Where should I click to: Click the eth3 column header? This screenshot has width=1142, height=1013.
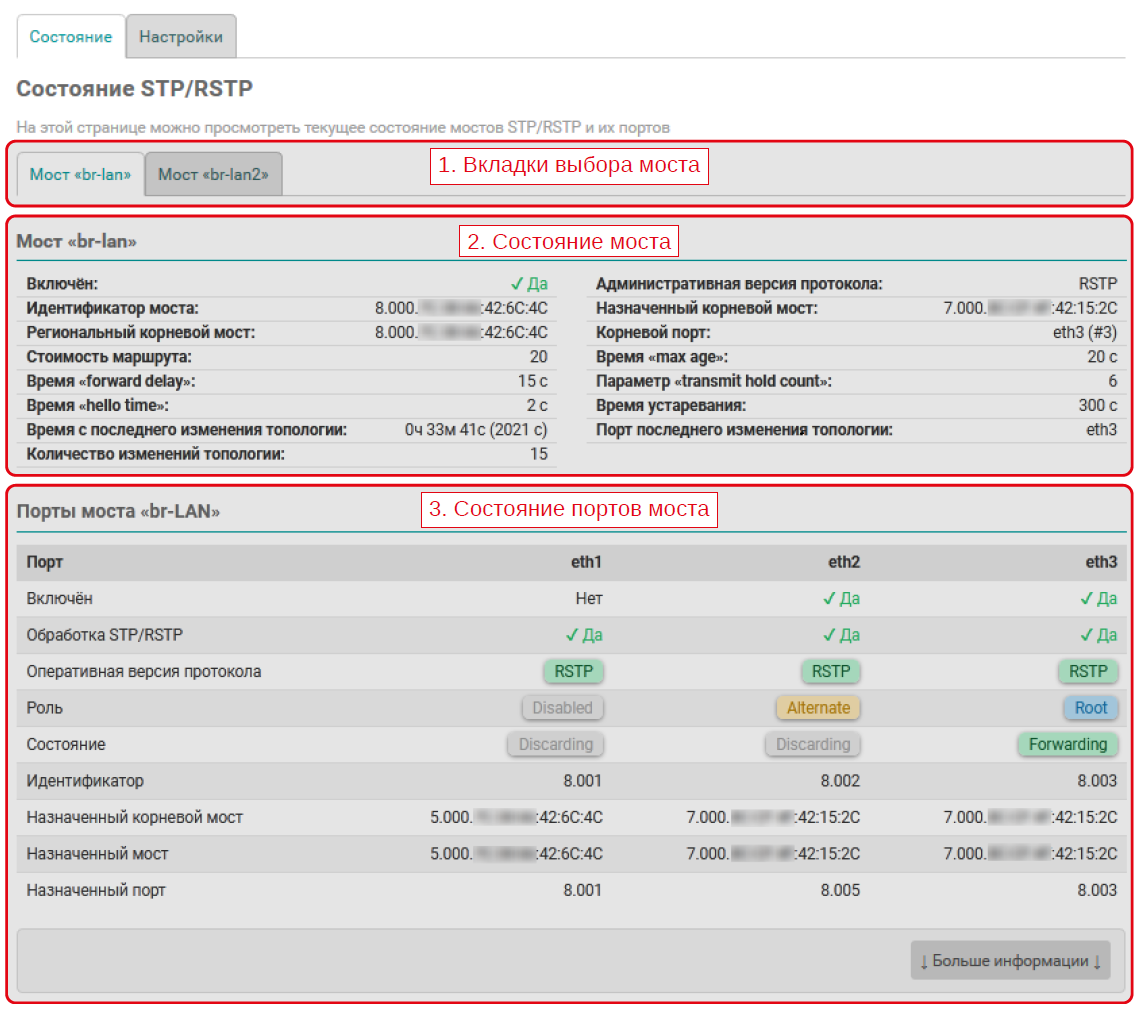pyautogui.click(x=1101, y=562)
